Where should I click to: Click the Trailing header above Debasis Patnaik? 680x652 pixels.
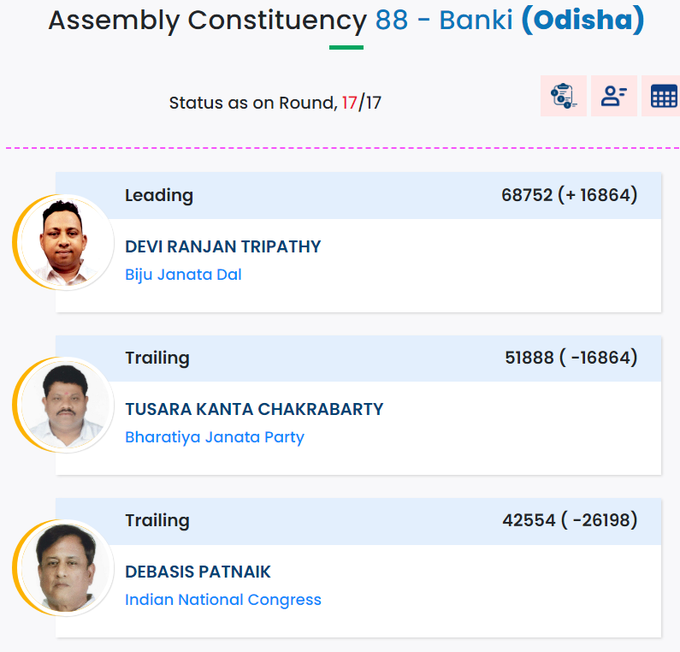tap(157, 521)
